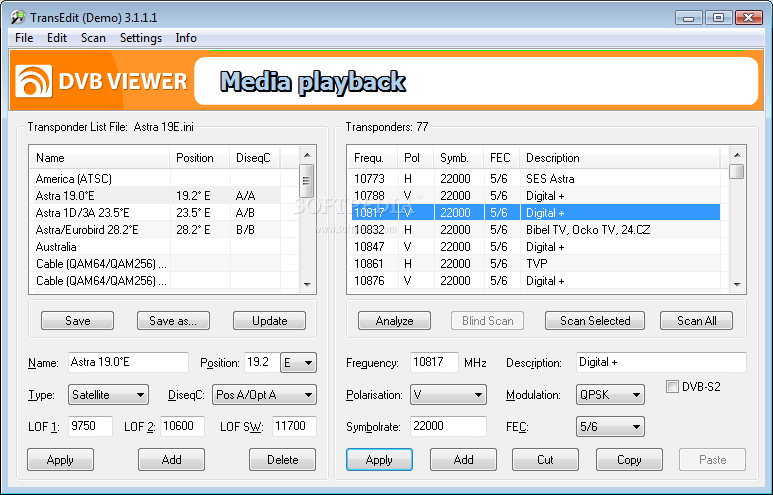Expand the Polarisation dropdown
773x495 pixels.
(x=448, y=395)
